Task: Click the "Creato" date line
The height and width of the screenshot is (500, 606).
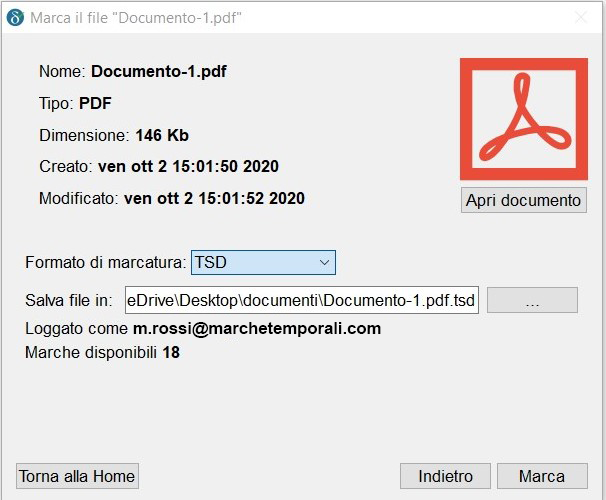Action: coord(158,166)
